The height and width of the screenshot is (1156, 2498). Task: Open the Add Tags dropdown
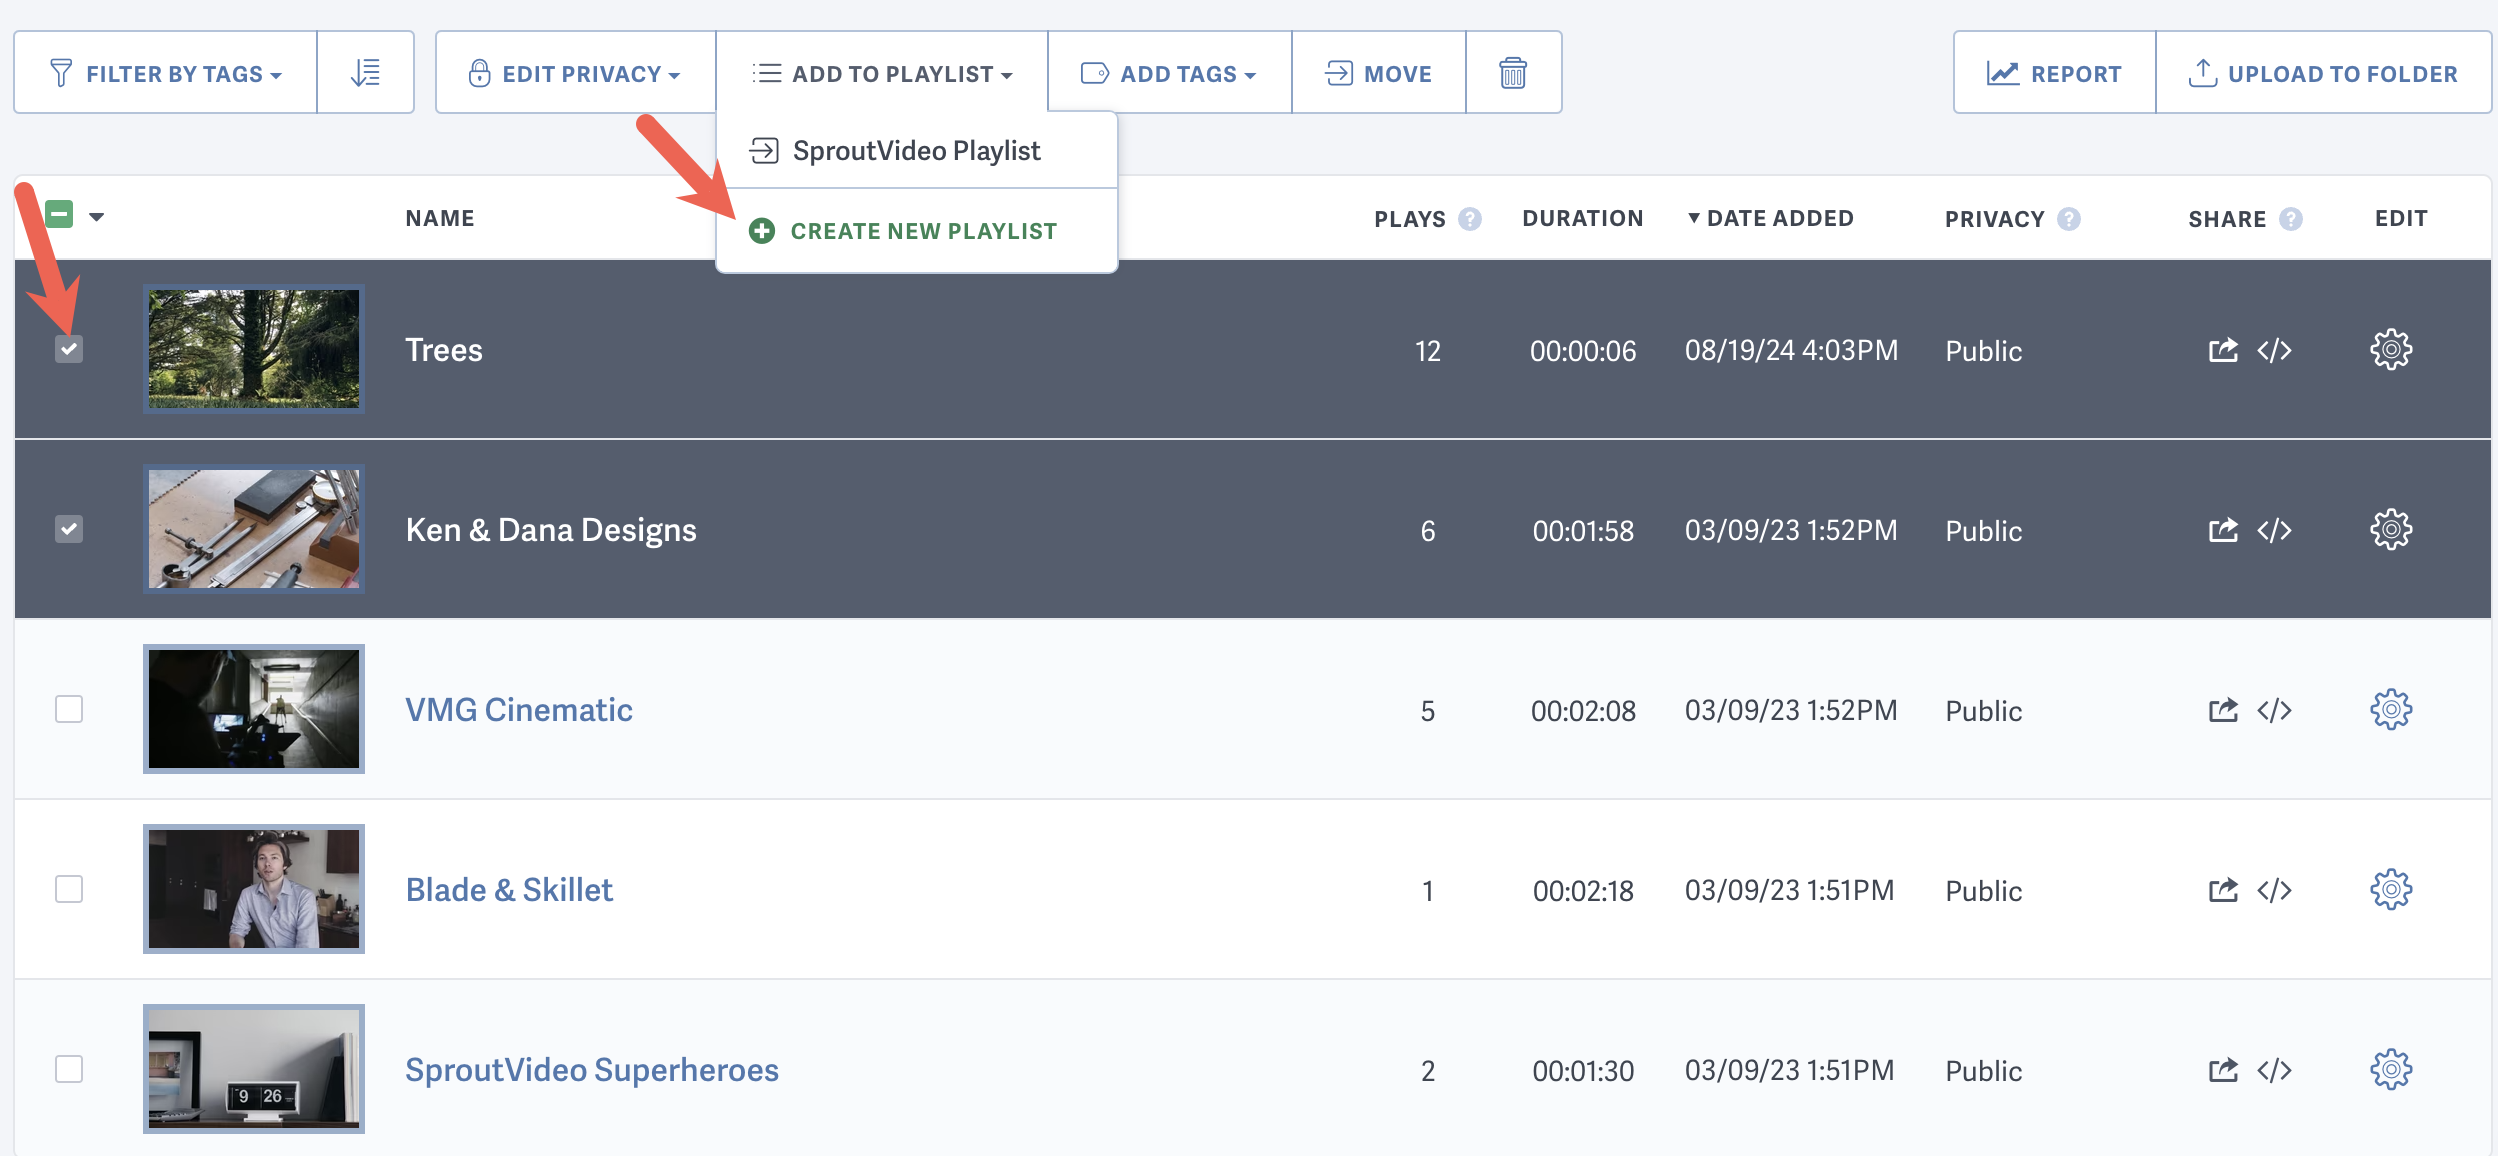[x=1169, y=73]
